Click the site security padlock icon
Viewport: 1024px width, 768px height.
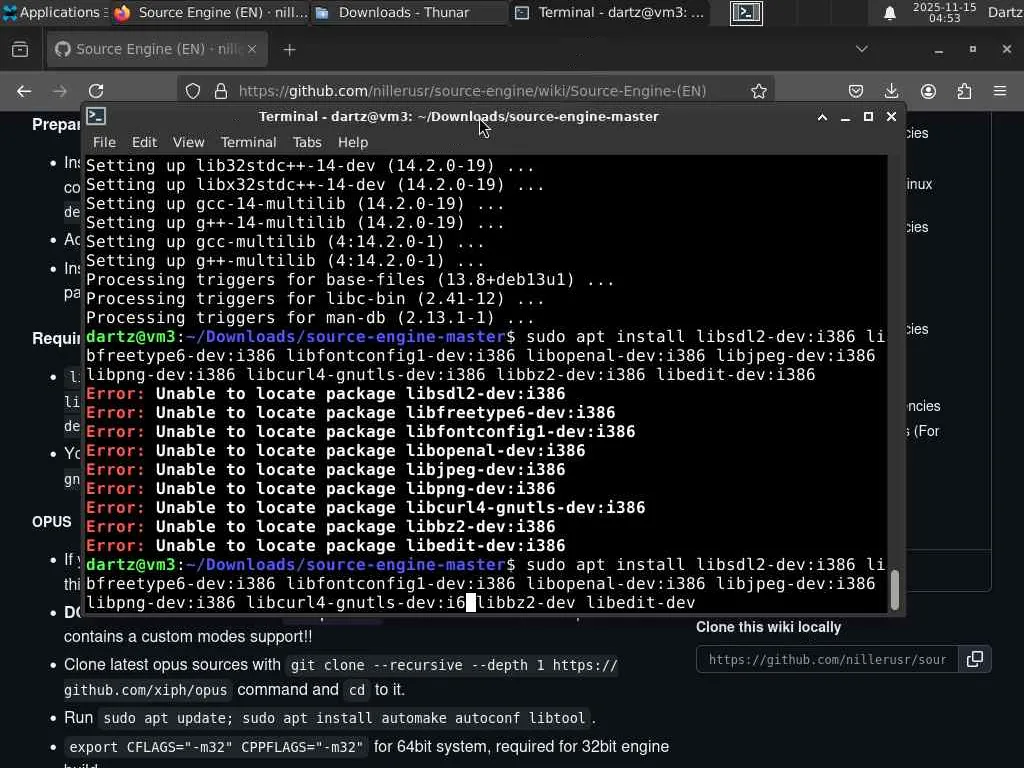(x=221, y=91)
